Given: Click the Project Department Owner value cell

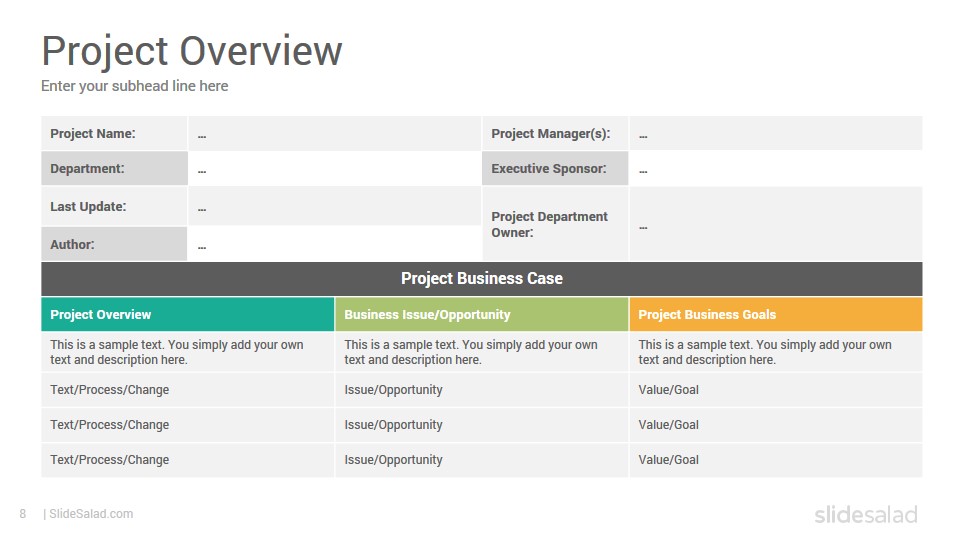Looking at the screenshot, I should (776, 224).
